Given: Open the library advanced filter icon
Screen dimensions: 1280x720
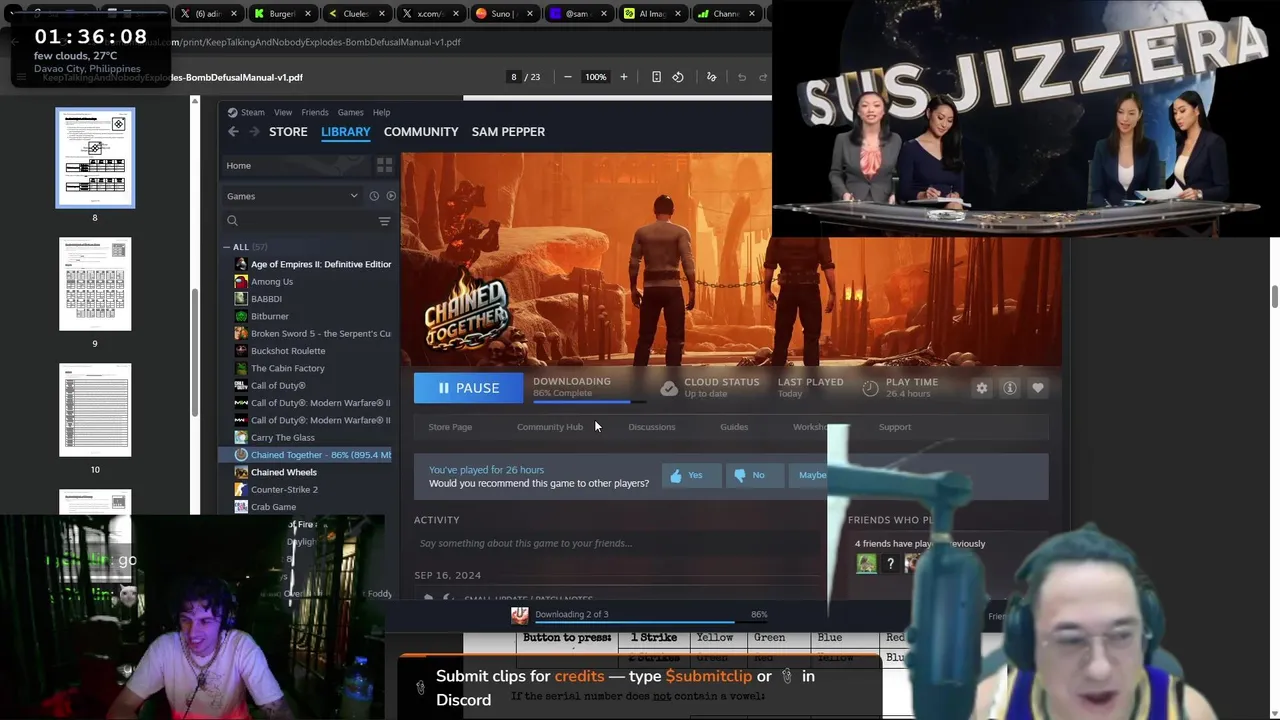Looking at the screenshot, I should point(384,221).
